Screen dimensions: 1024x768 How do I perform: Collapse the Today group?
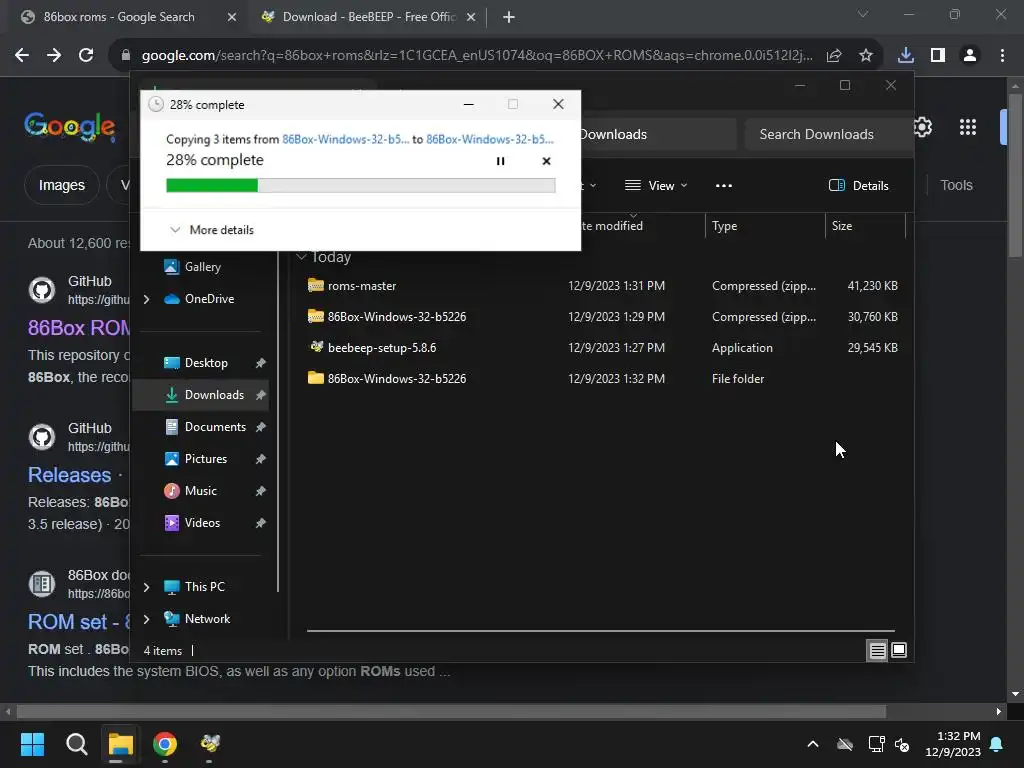(x=301, y=257)
